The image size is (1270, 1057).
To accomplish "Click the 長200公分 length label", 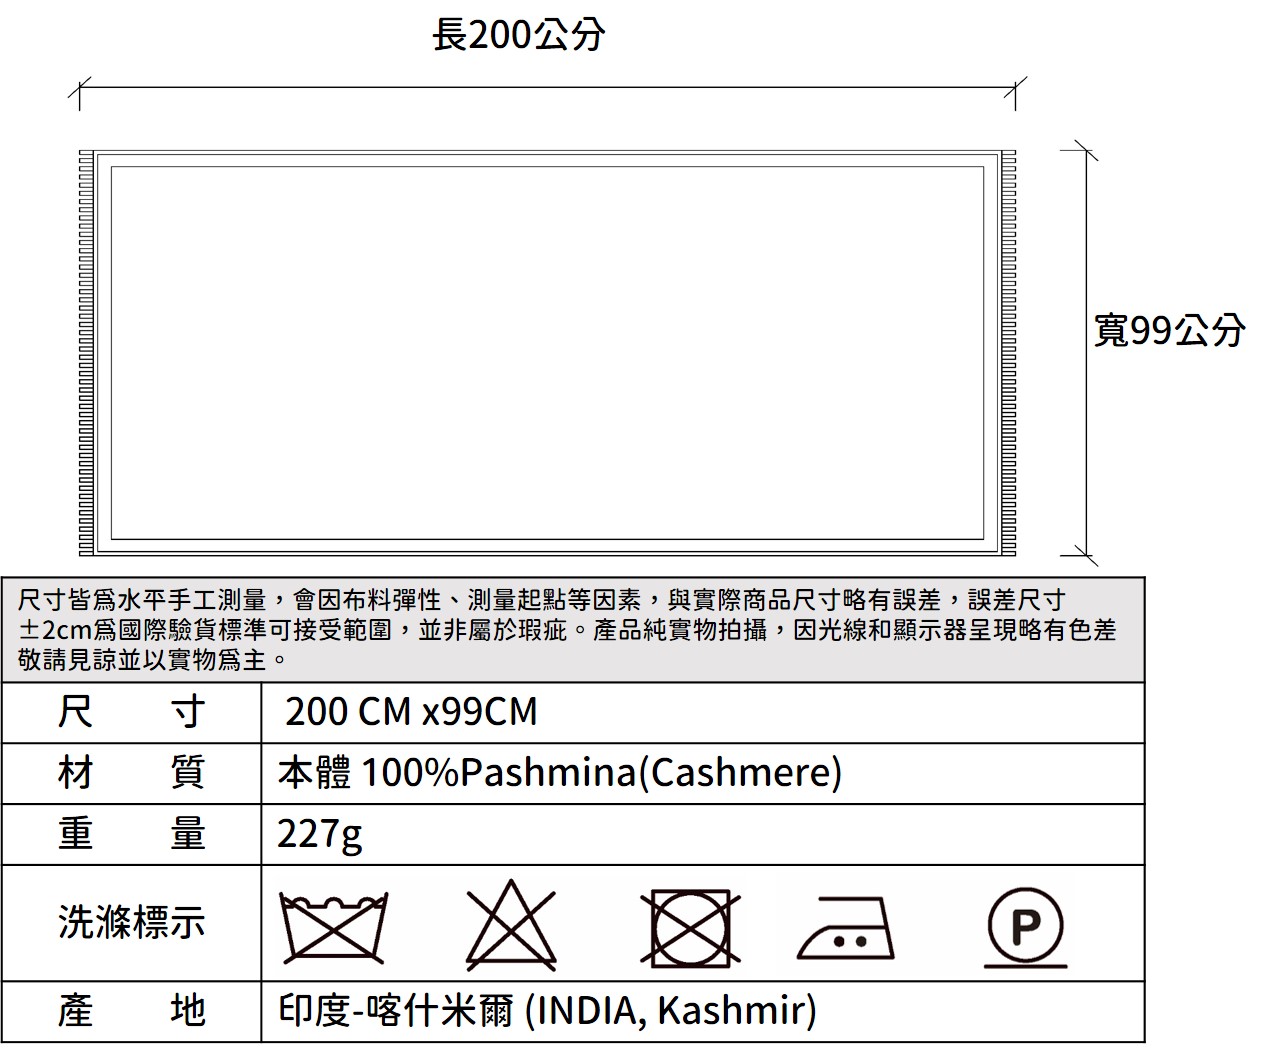I will click(518, 36).
